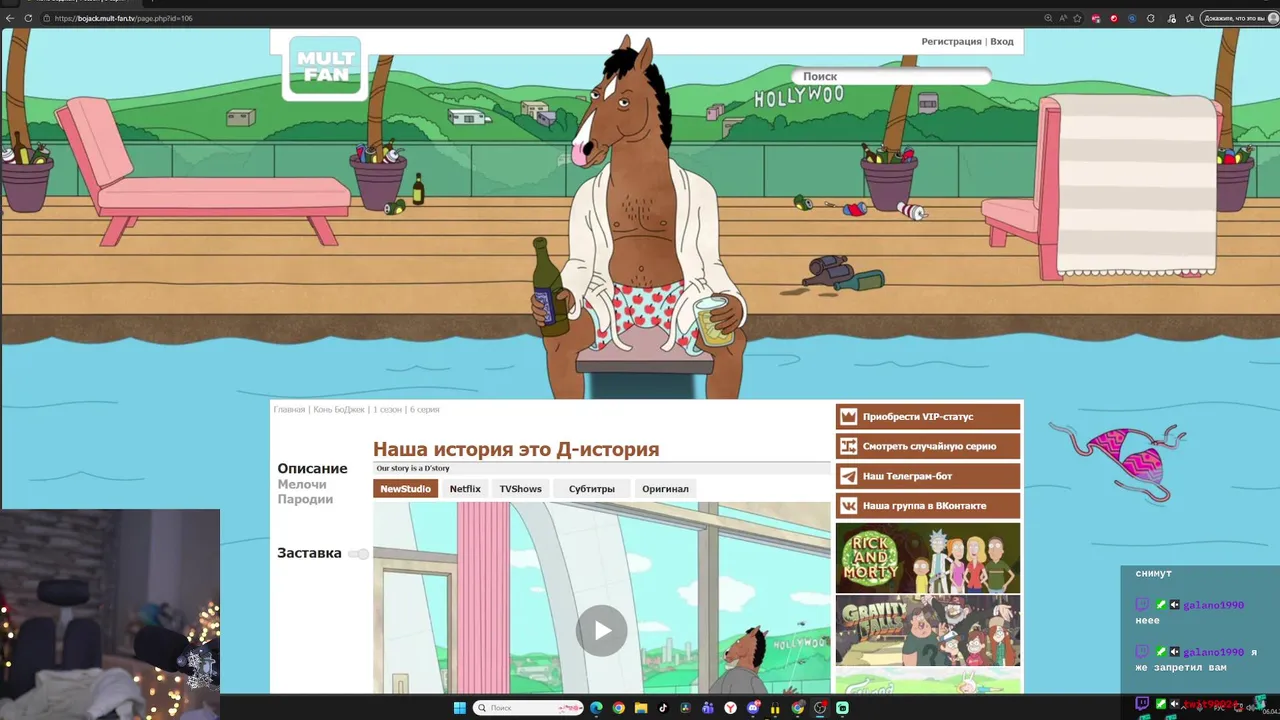
Task: Open the Вход login link
Action: click(1002, 42)
